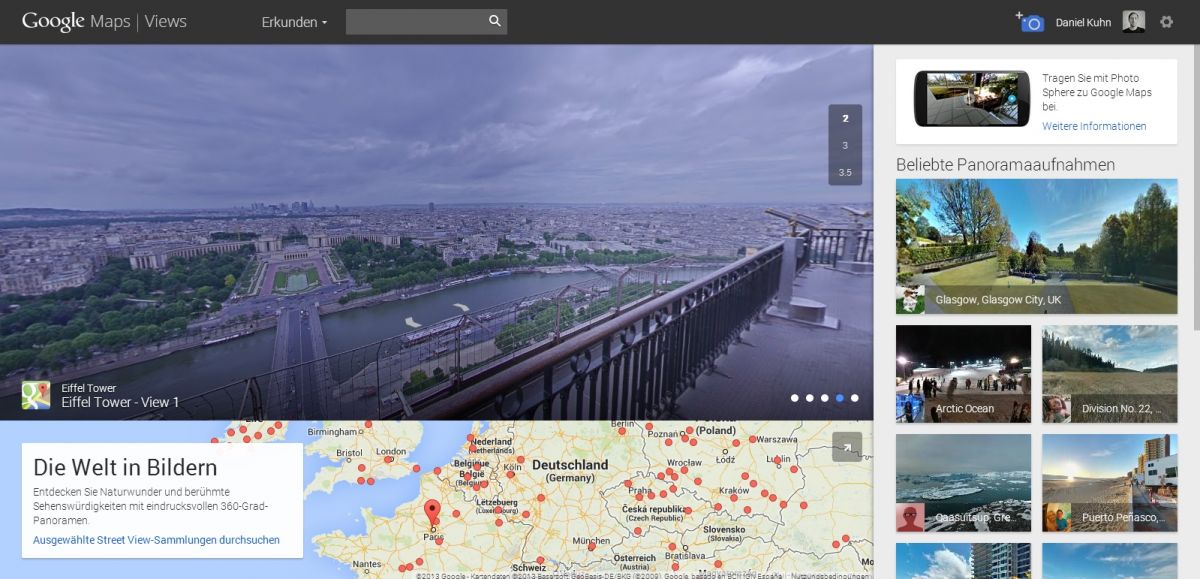The height and width of the screenshot is (579, 1200).
Task: Click Ausgewählte Street View-Sammlungen durchsuchen link
Action: click(156, 540)
